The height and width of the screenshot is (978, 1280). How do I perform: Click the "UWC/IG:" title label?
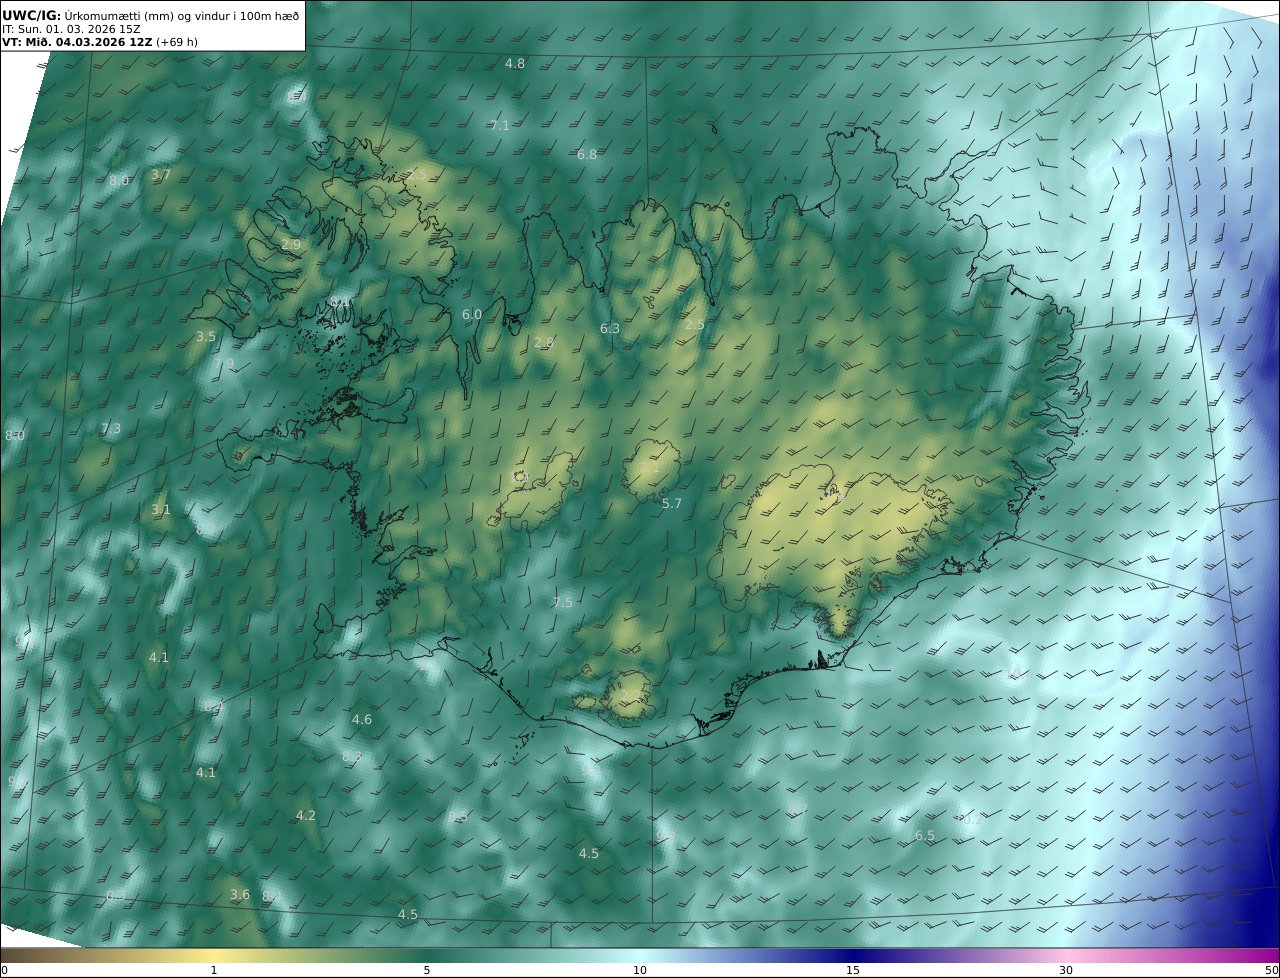pos(32,16)
